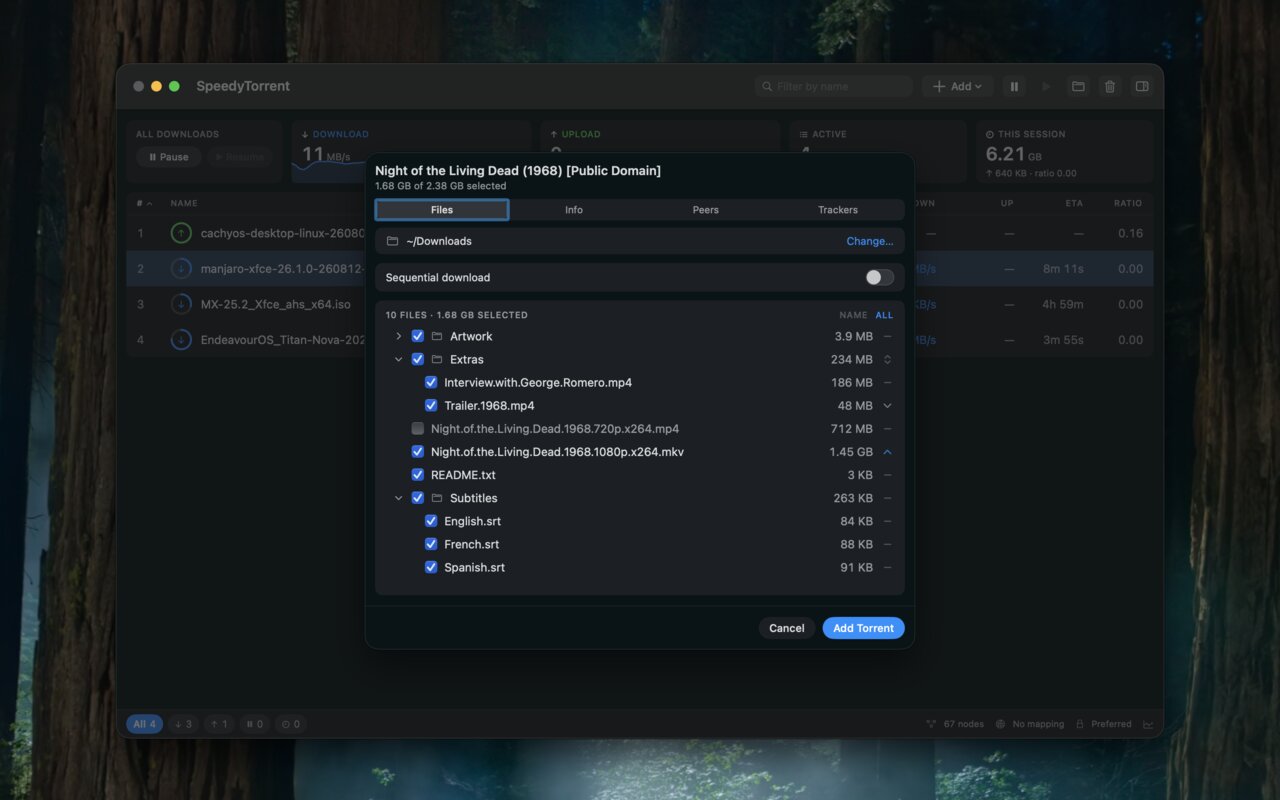1280x800 pixels.
Task: Enable the Sequential download switch
Action: pos(880,277)
